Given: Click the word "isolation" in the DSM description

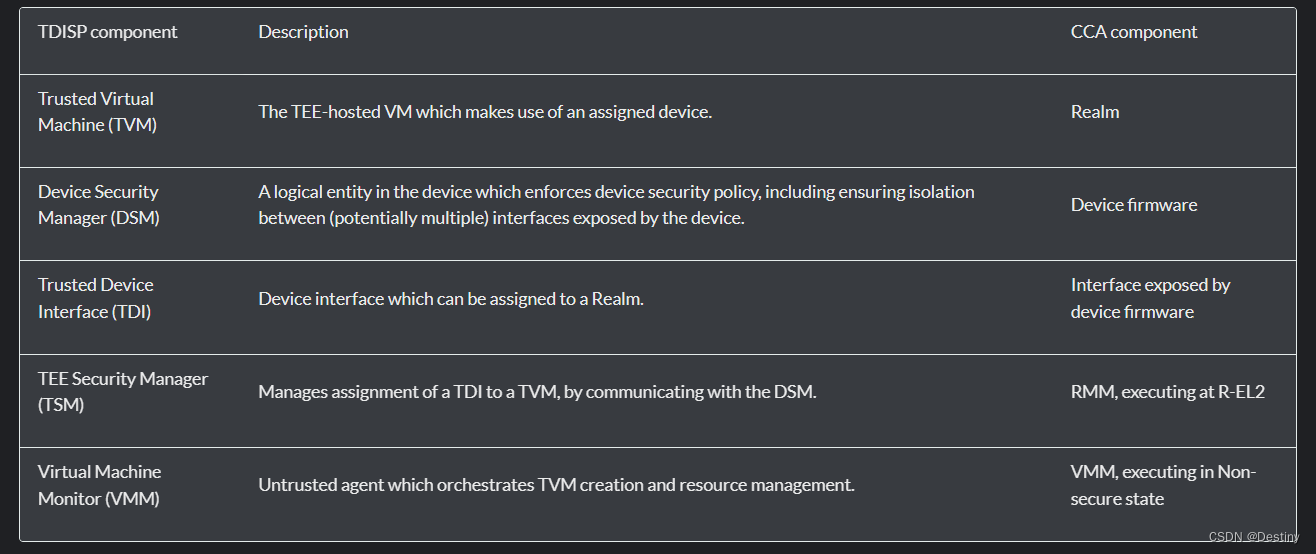Looking at the screenshot, I should coord(939,192).
